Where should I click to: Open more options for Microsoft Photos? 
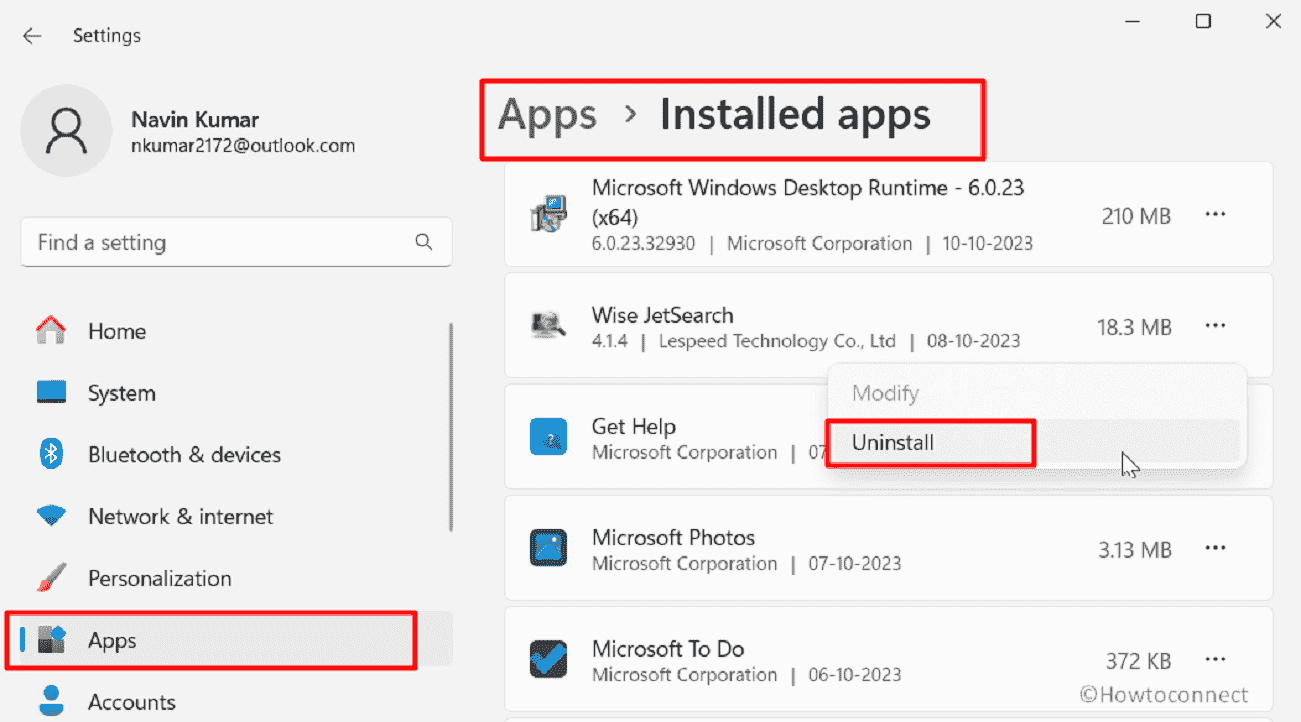tap(1215, 548)
